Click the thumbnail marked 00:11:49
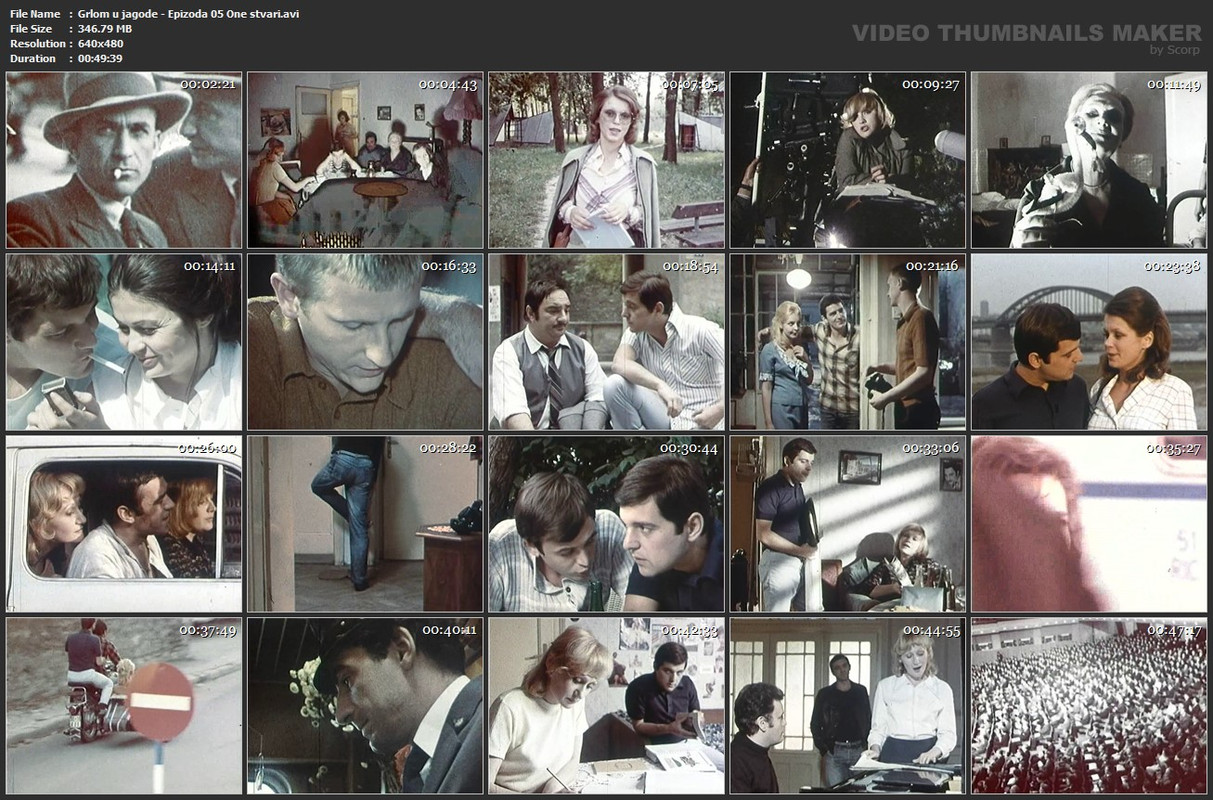Screen dimensions: 1213x800 (x=1089, y=160)
